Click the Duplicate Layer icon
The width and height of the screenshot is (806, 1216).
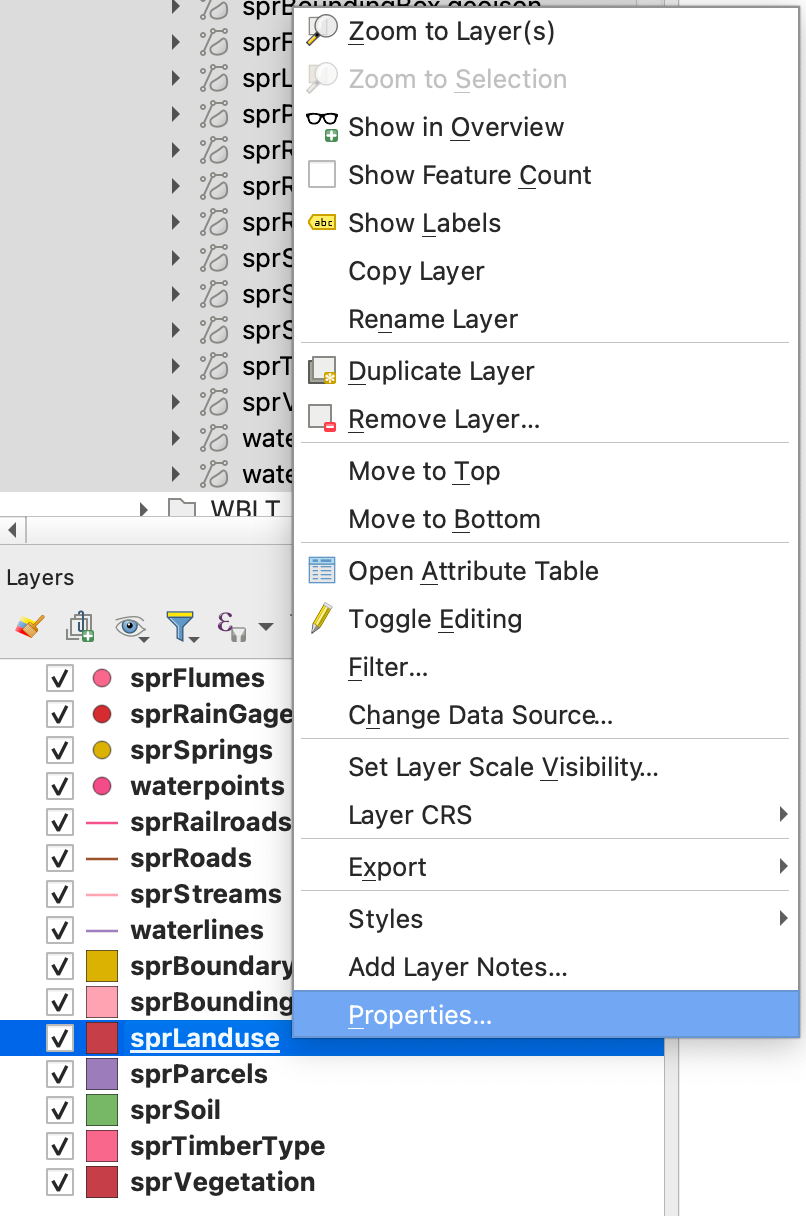pyautogui.click(x=322, y=371)
